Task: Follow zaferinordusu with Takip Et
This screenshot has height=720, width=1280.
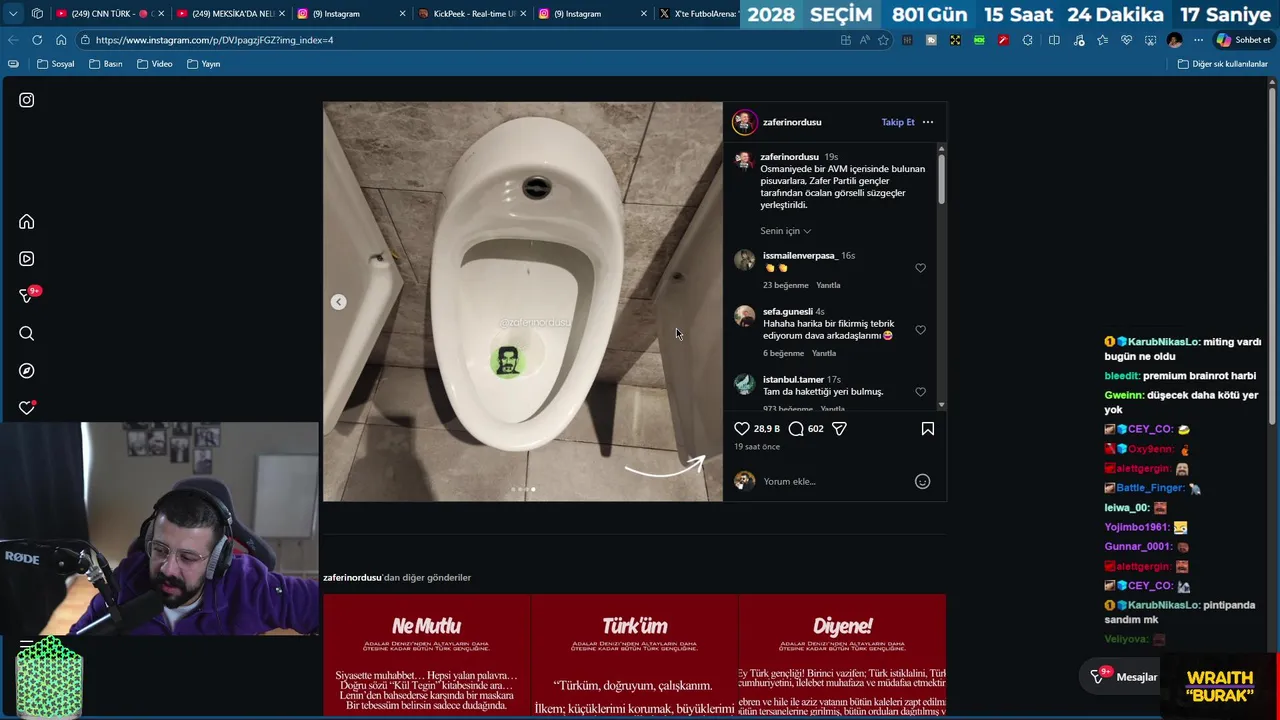Action: [898, 122]
